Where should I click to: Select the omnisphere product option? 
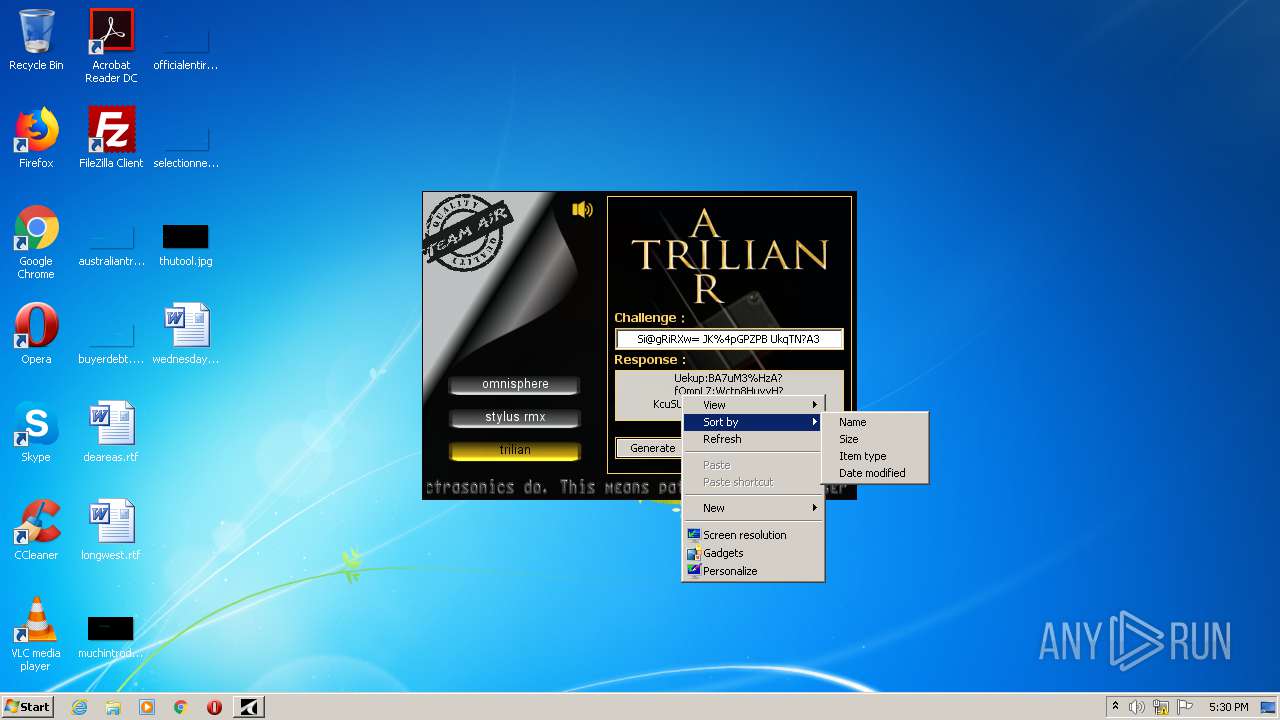coord(515,384)
